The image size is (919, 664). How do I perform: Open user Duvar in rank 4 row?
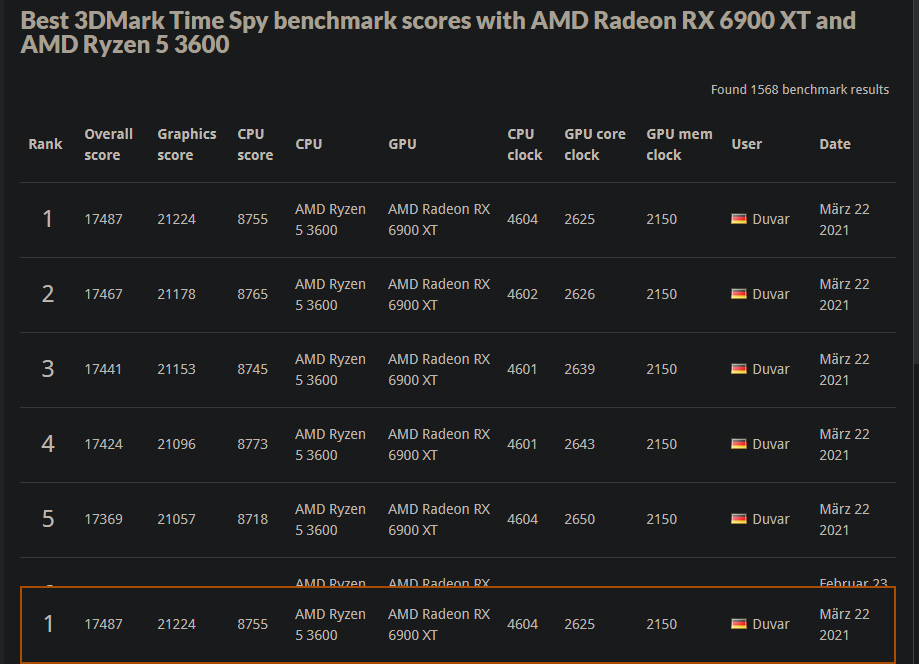[x=771, y=444]
